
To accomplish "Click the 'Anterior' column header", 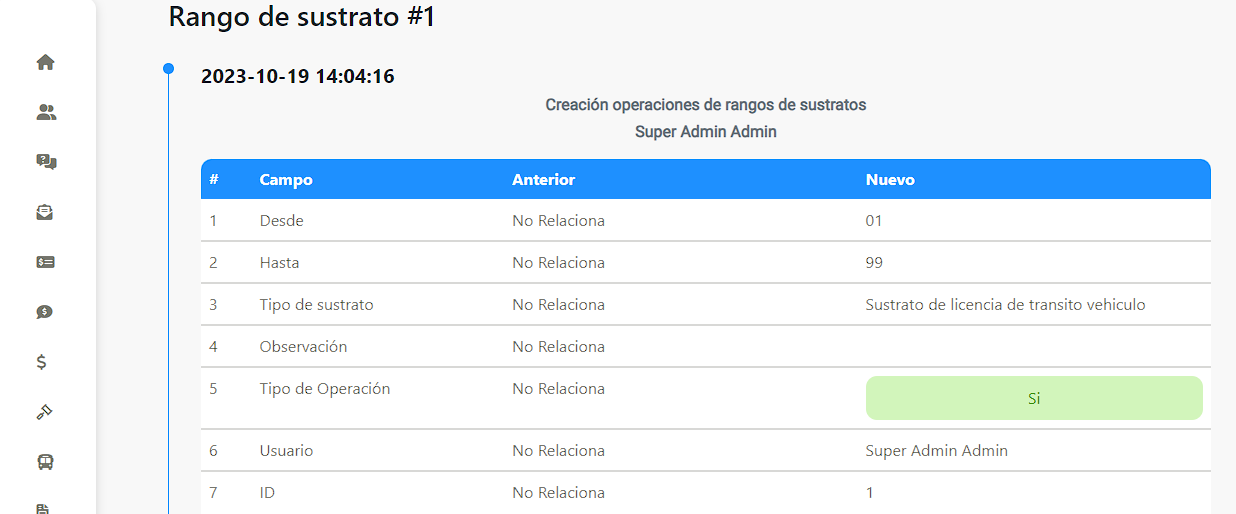I will click(543, 180).
